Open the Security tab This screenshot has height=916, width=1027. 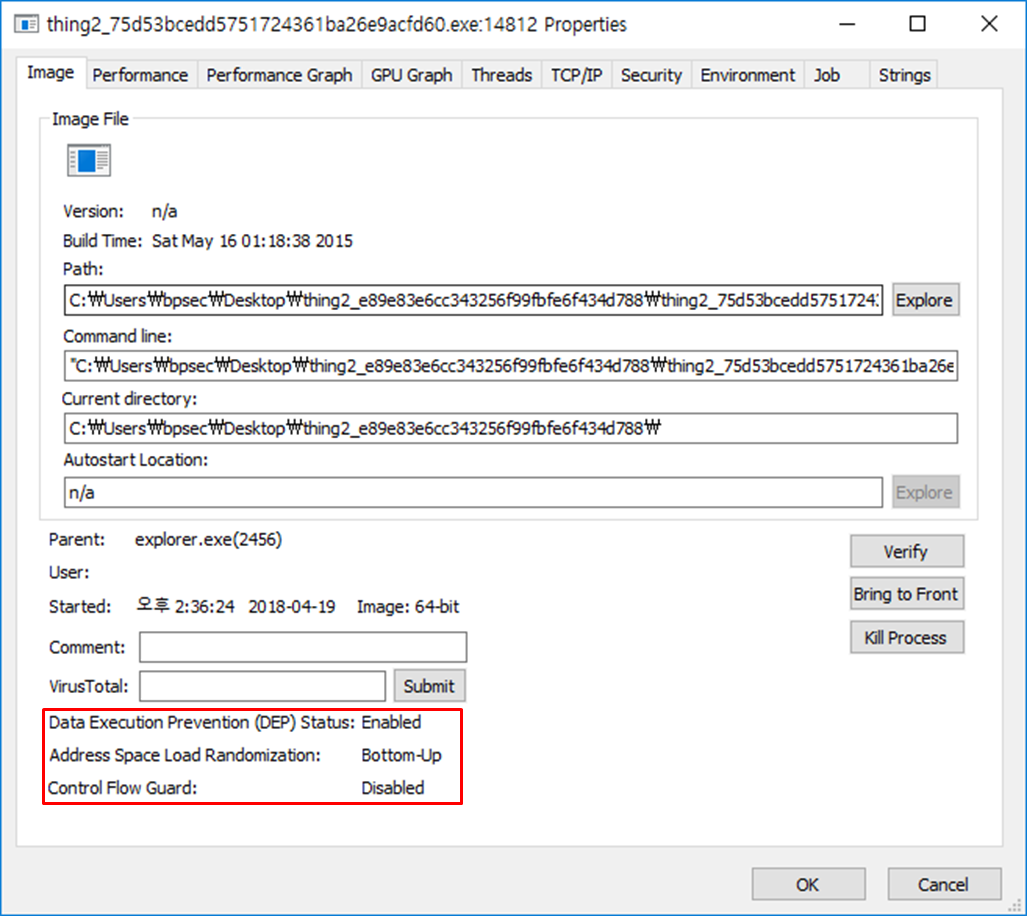coord(651,75)
